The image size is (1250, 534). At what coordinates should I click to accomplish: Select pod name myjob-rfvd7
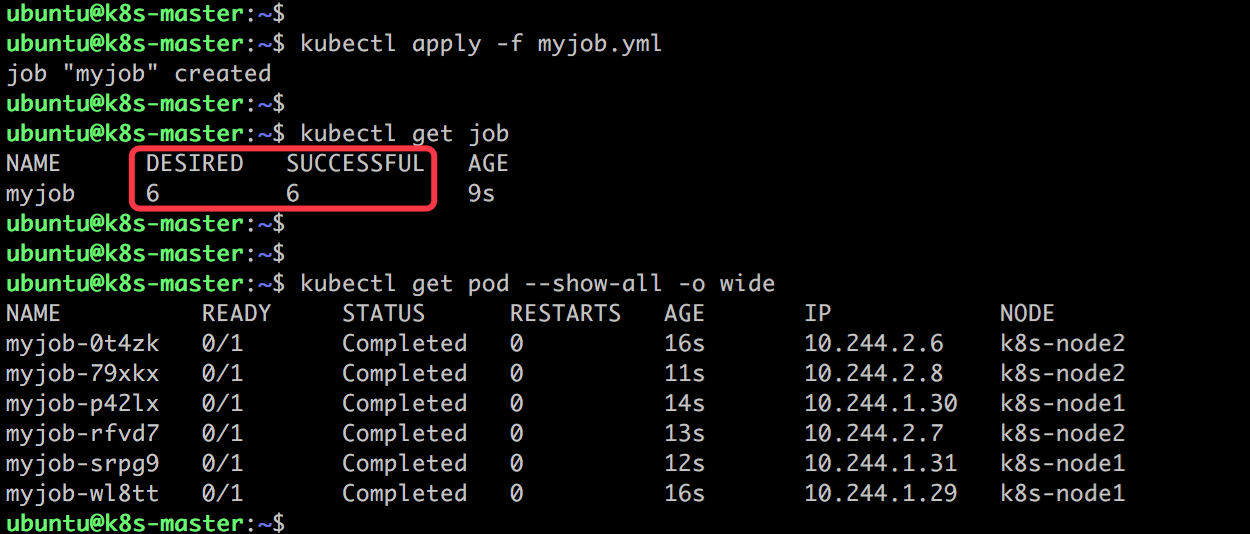(82, 434)
